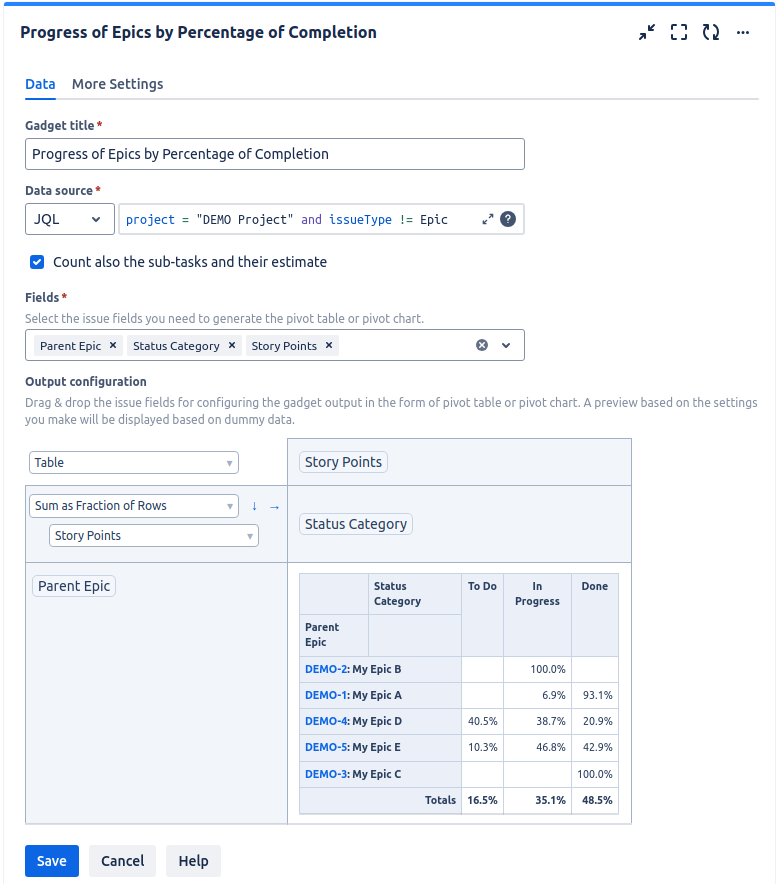Viewport: 781px width, 884px height.
Task: Refresh the gadget data
Action: [x=711, y=32]
